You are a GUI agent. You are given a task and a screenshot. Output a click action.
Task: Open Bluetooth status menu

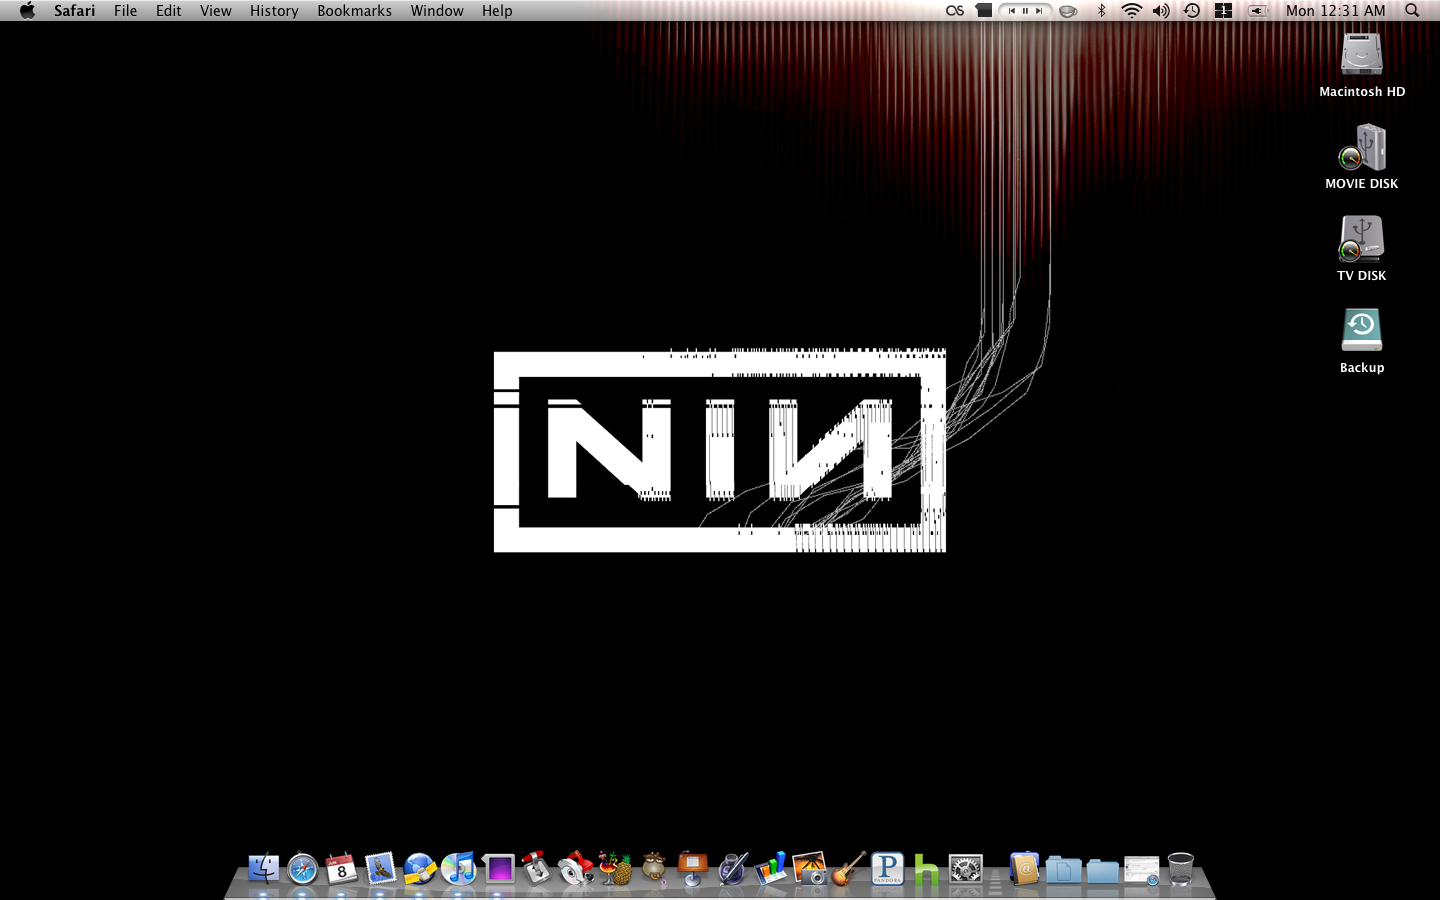coord(1101,11)
